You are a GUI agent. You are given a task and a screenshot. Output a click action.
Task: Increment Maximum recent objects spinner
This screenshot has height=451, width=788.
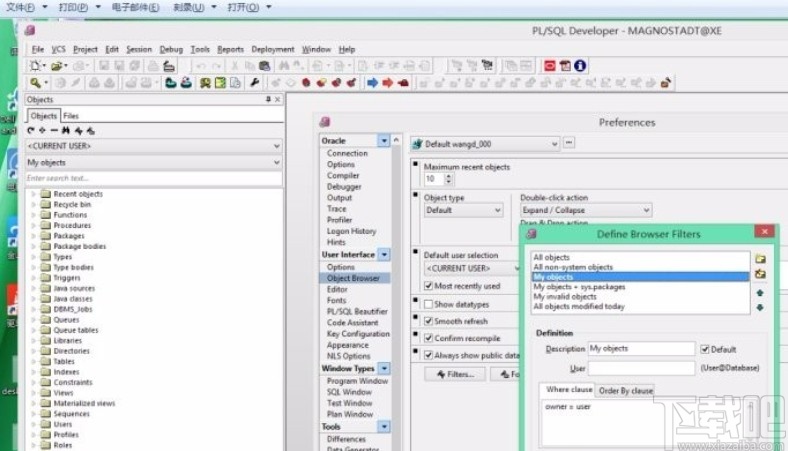[448, 176]
